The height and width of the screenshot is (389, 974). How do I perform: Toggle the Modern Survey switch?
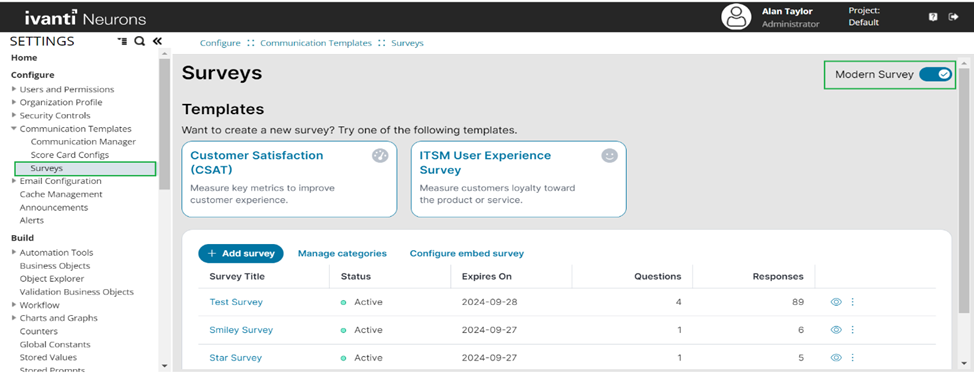pos(935,75)
